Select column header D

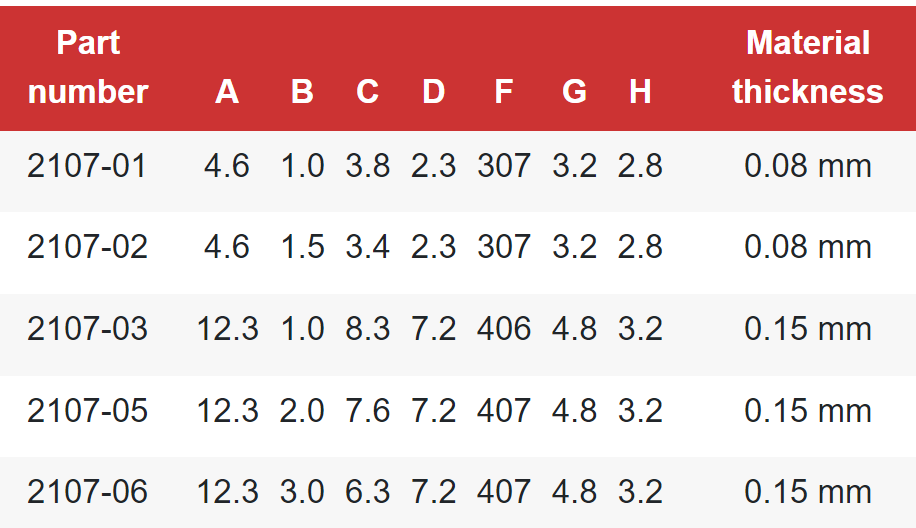coord(433,92)
